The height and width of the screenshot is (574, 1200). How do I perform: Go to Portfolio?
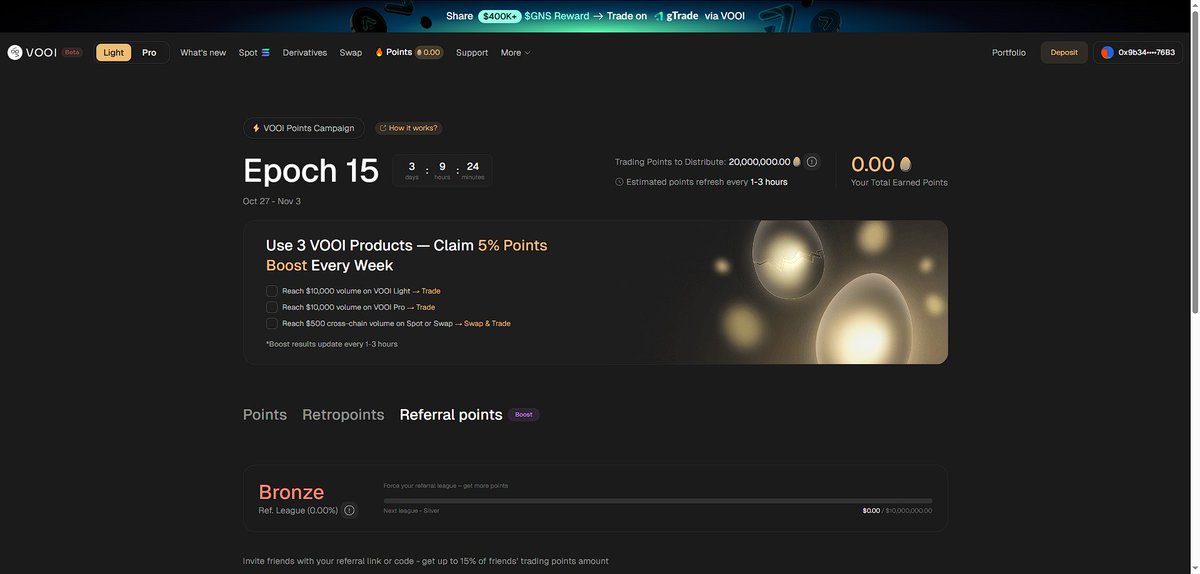1009,52
